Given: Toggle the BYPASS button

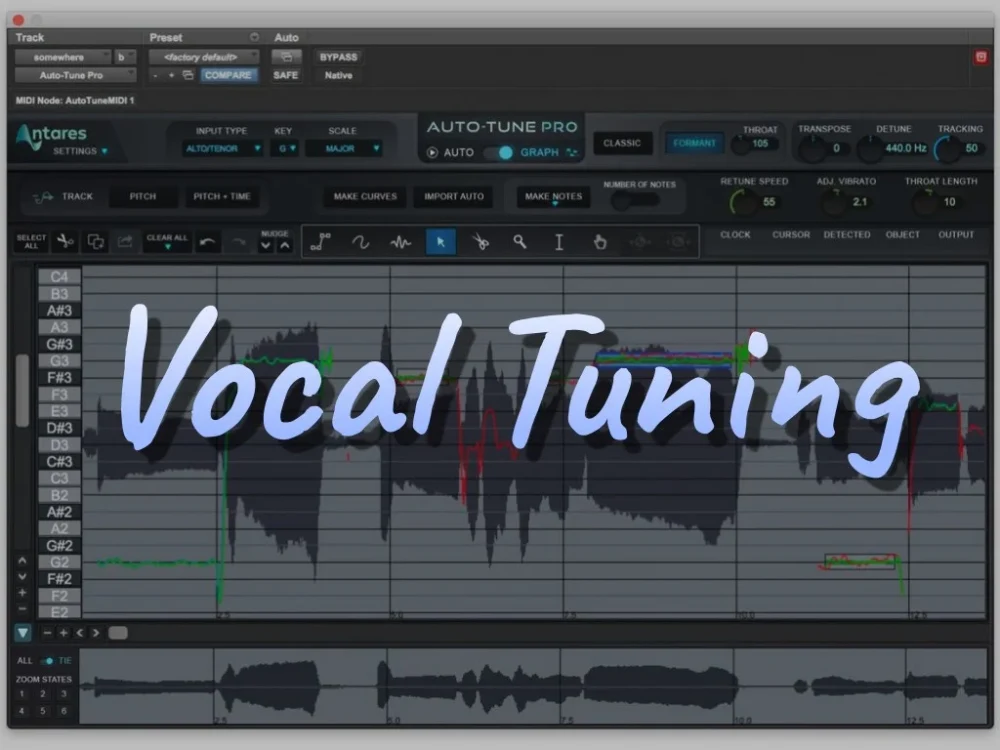Looking at the screenshot, I should point(338,57).
